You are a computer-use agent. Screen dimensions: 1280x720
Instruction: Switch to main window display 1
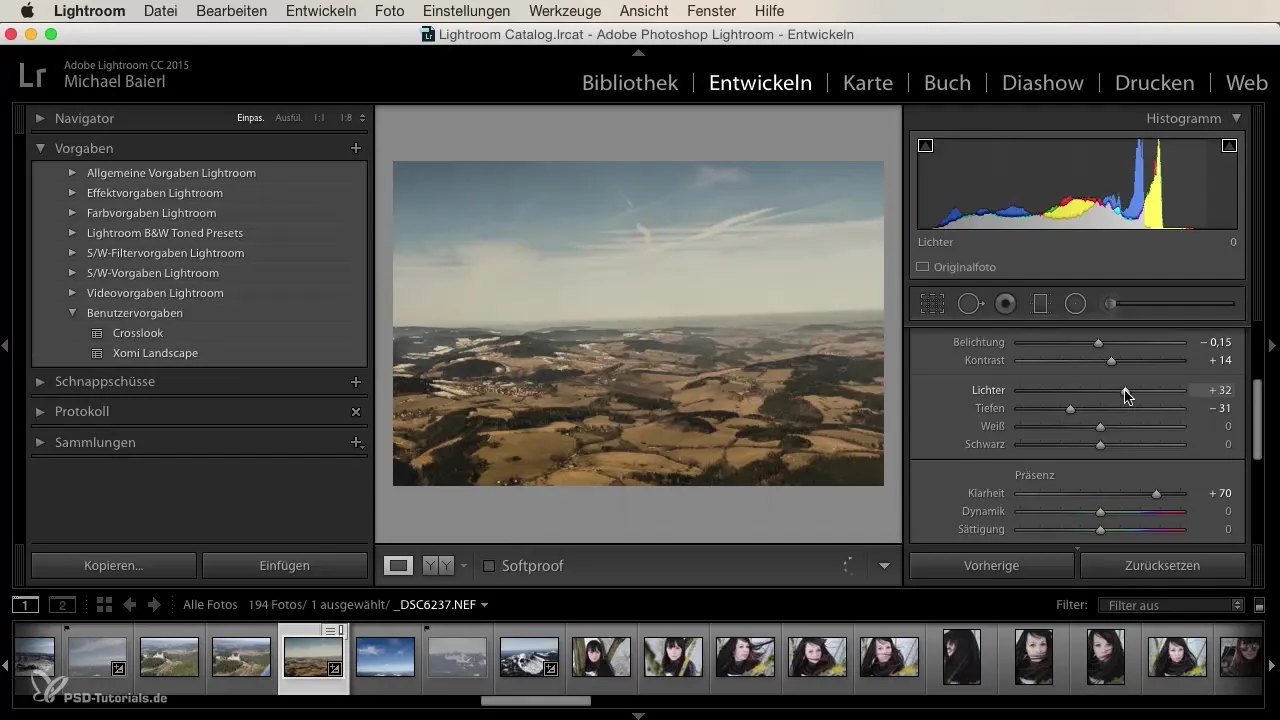[x=26, y=605]
